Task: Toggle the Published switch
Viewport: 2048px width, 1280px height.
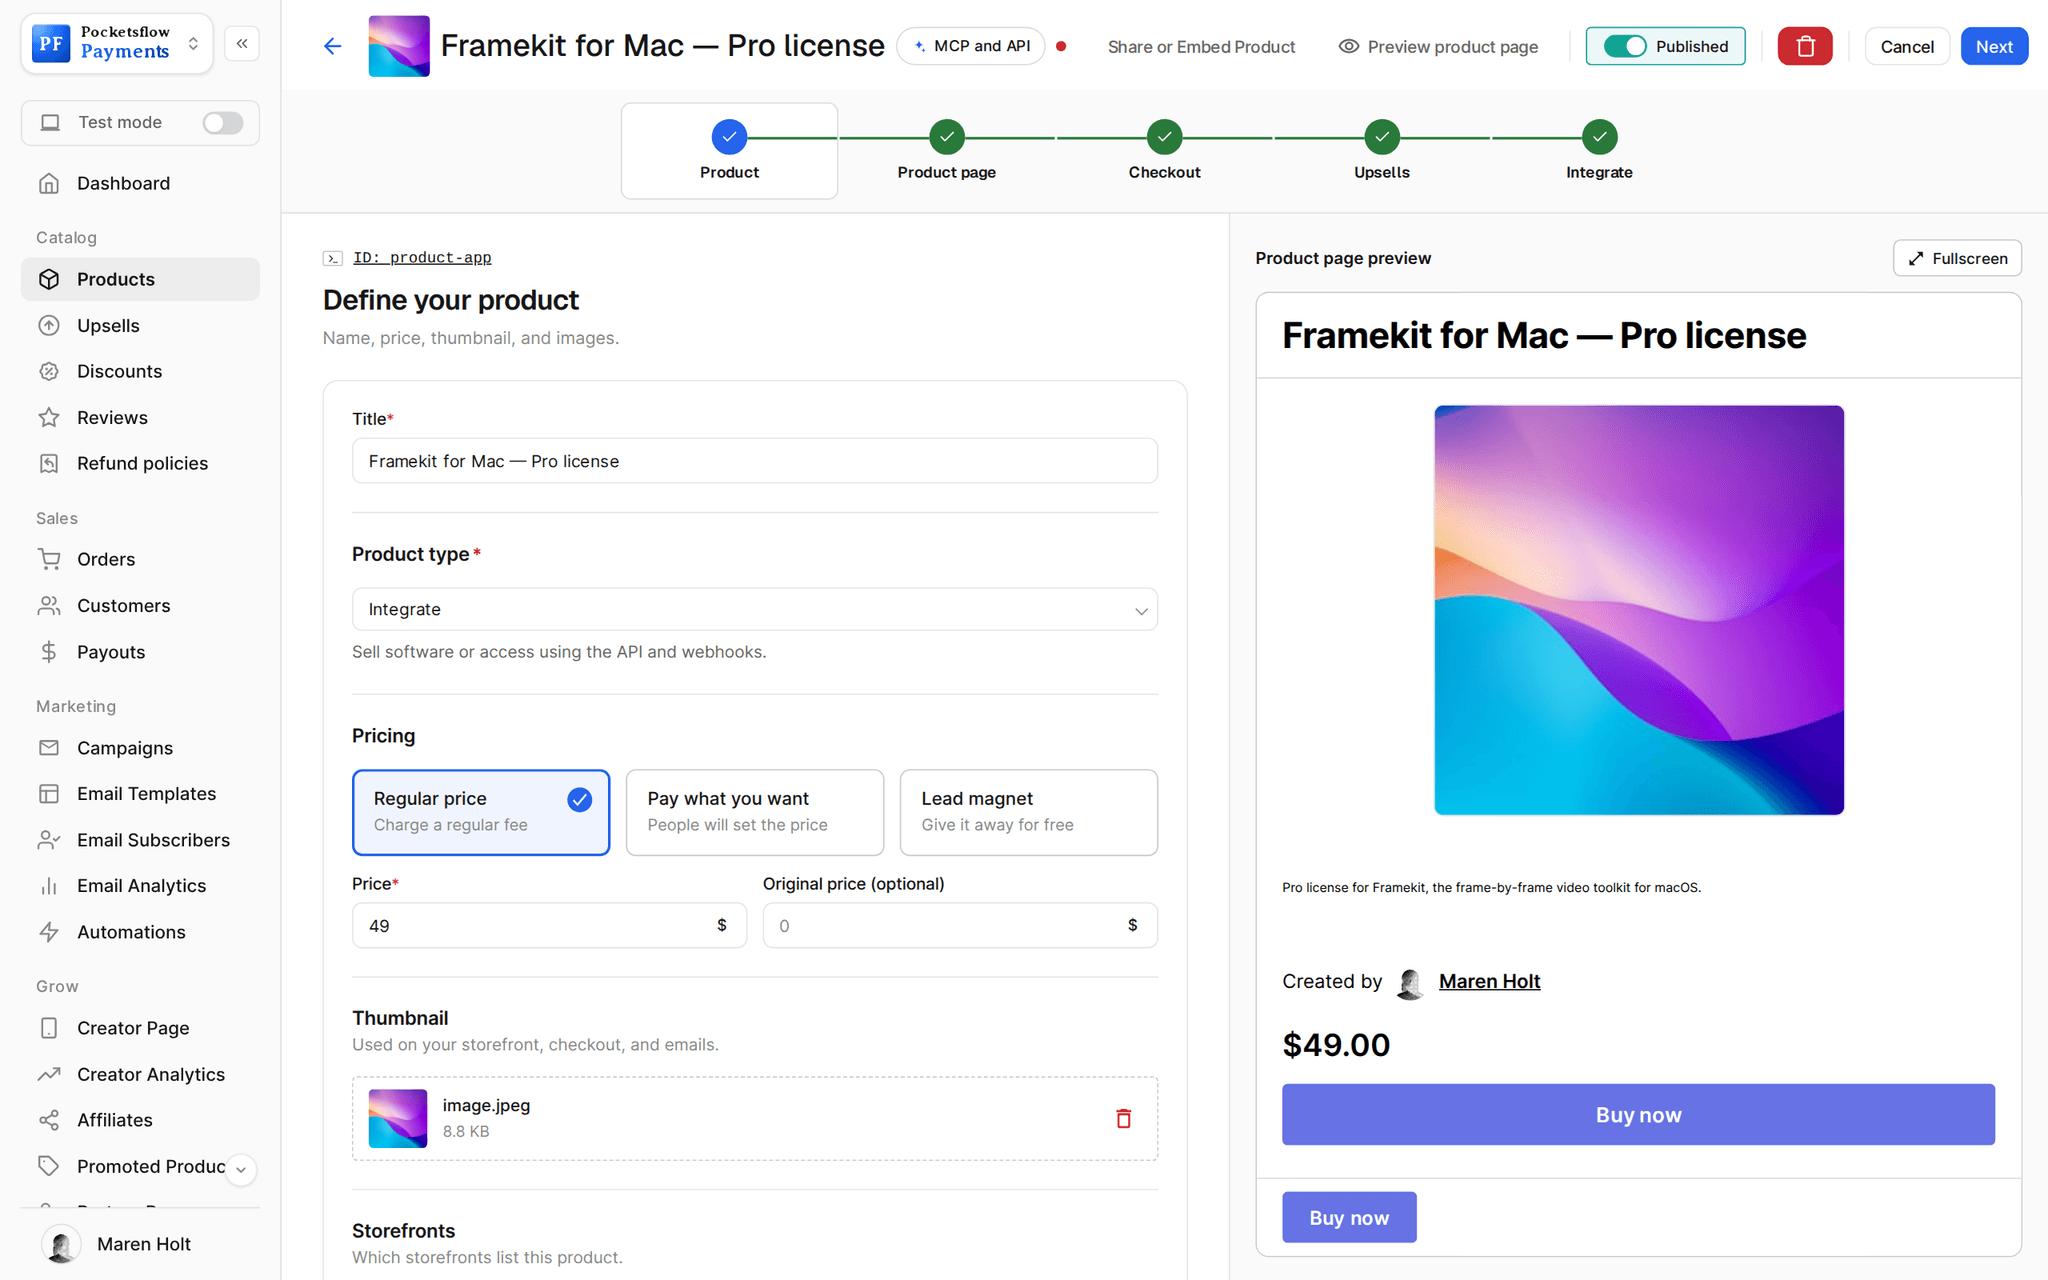Action: 1624,46
